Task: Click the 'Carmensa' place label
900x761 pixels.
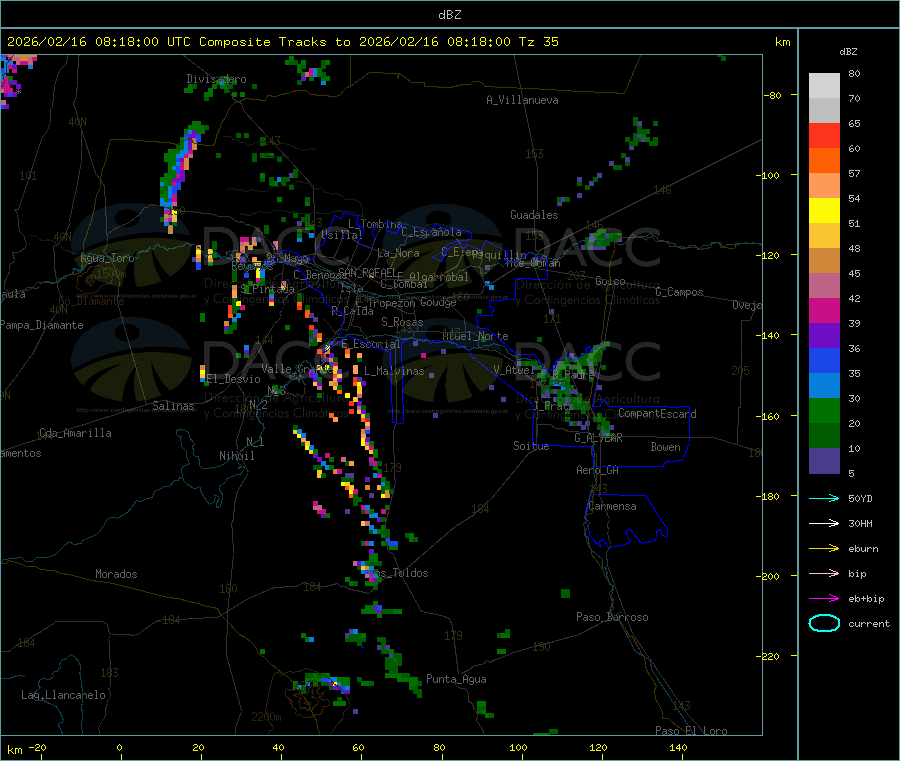Action: (612, 506)
